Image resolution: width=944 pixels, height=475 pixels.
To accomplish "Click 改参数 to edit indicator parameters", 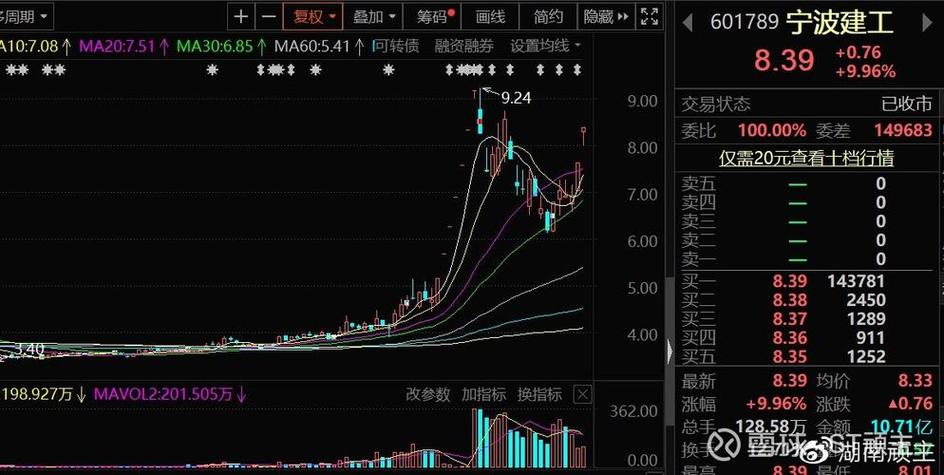I will pos(427,395).
